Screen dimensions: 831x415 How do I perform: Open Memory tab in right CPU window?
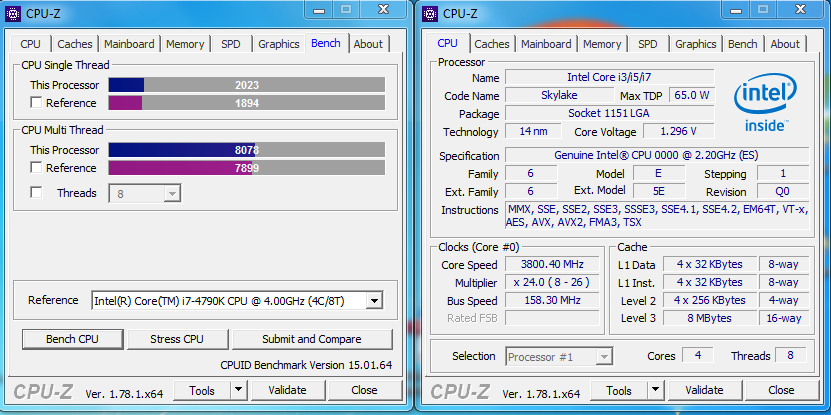tap(602, 44)
